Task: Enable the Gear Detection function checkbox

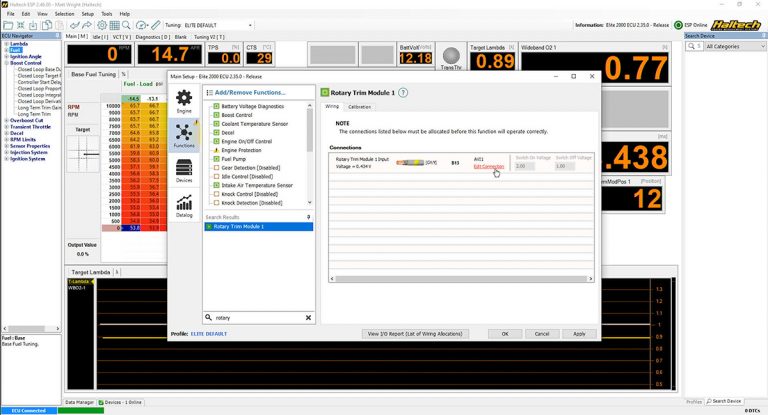Action: [214, 167]
